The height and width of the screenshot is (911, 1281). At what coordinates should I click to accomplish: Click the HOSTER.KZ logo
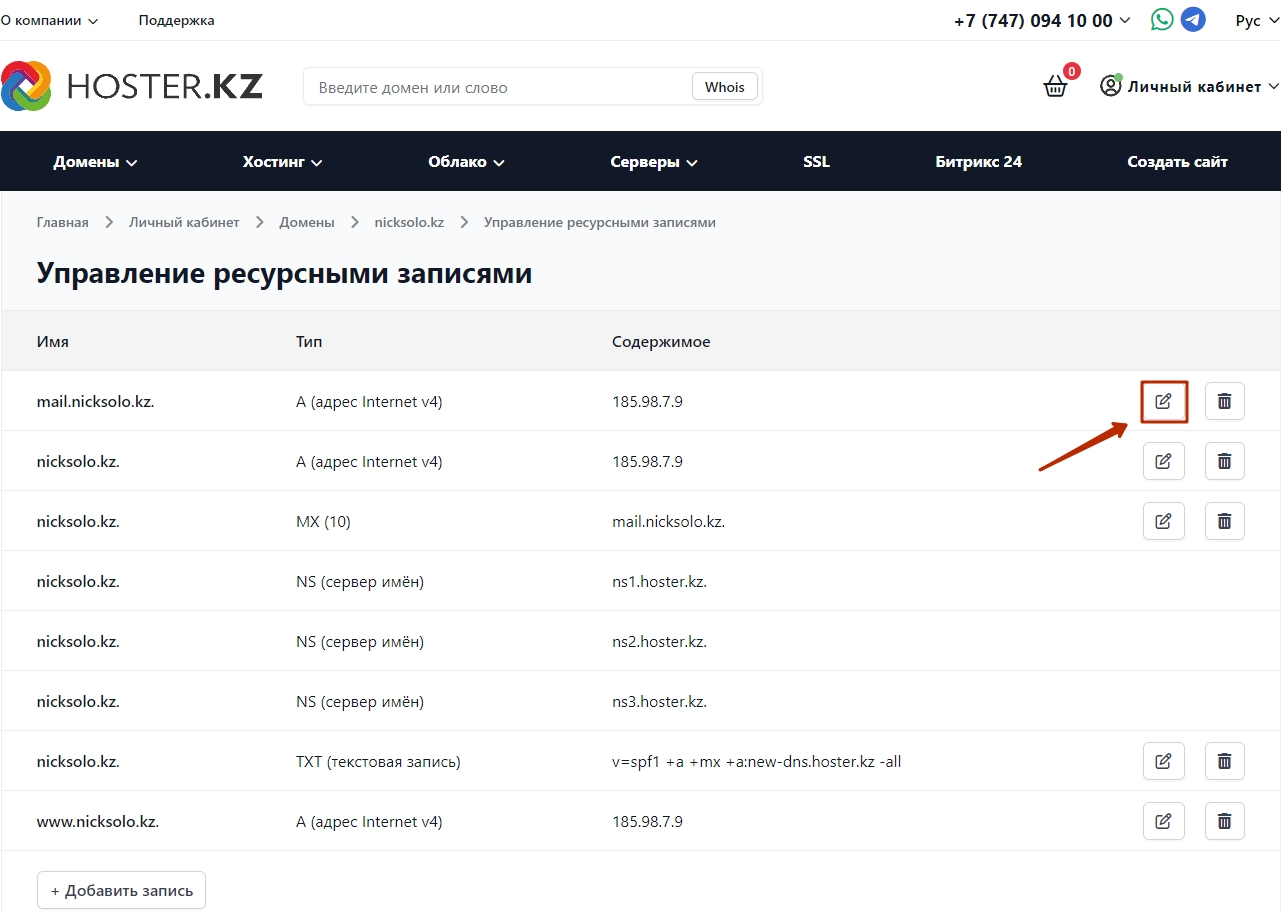(132, 86)
